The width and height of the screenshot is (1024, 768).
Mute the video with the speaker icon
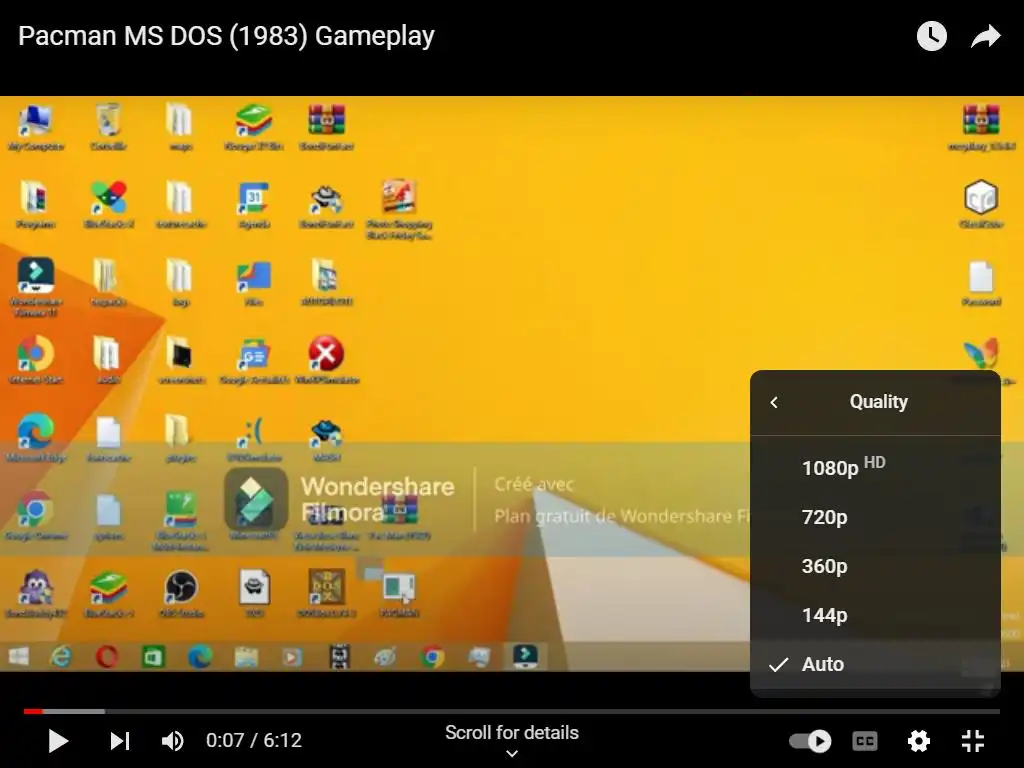172,741
